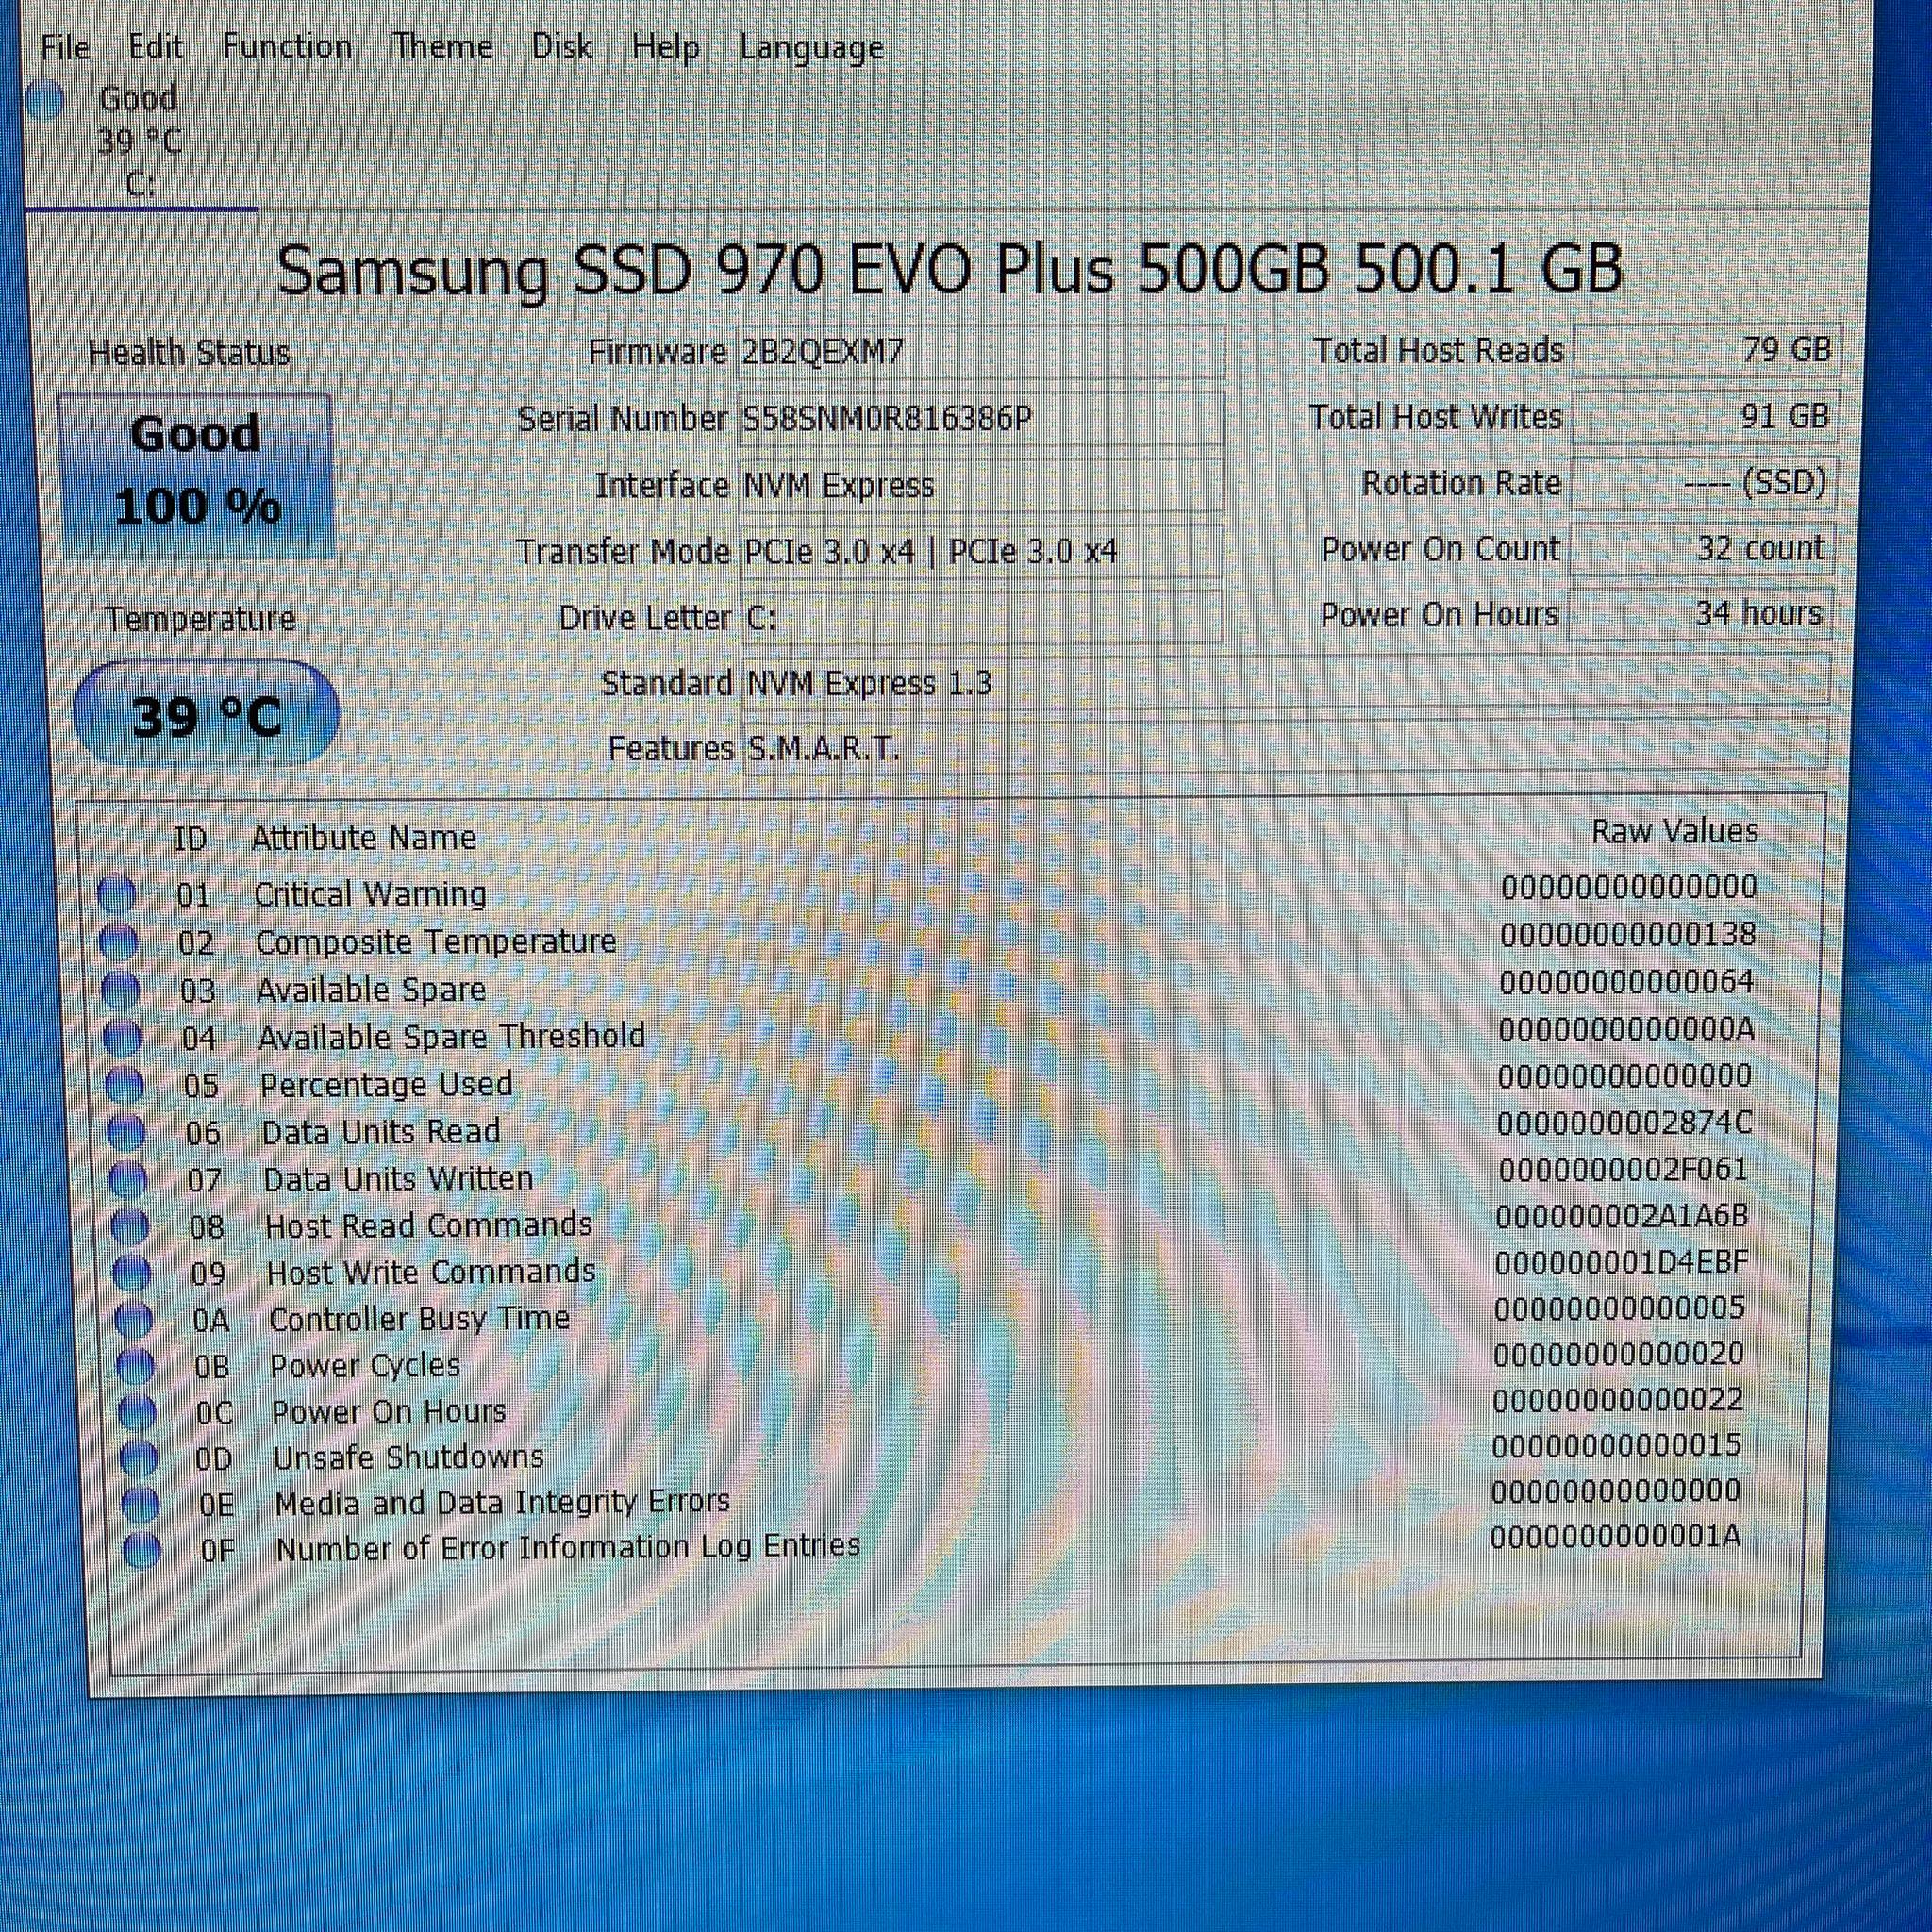This screenshot has height=1932, width=1932.
Task: Click raw value 000000002F061
Action: [1624, 1169]
